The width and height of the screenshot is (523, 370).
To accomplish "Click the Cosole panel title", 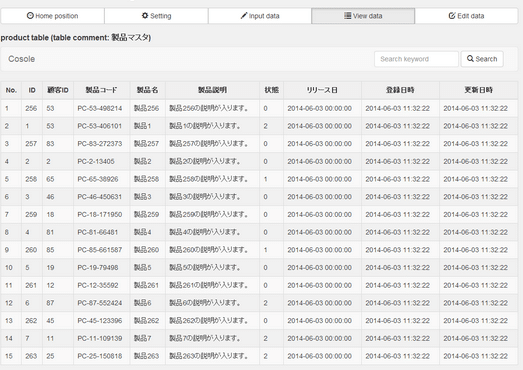I will point(21,59).
